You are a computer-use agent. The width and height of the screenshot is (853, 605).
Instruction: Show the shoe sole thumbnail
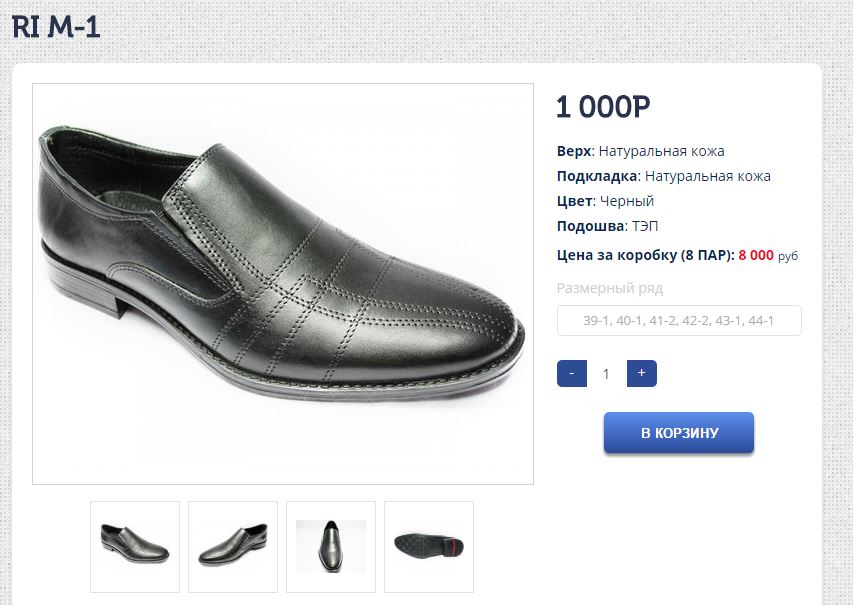(429, 546)
